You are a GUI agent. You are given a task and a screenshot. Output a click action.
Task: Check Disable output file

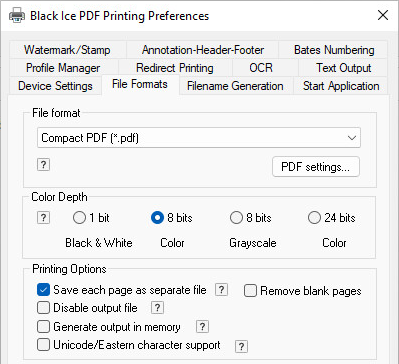point(43,308)
